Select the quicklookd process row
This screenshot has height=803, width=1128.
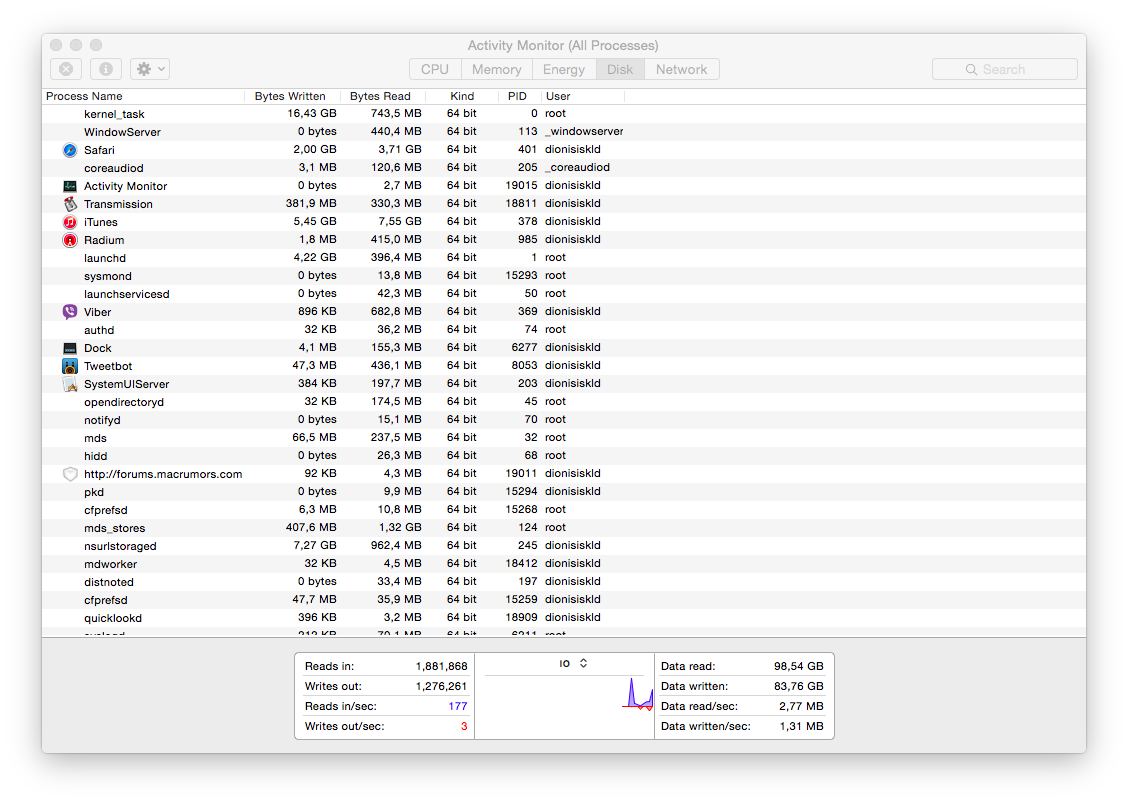[x=564, y=617]
